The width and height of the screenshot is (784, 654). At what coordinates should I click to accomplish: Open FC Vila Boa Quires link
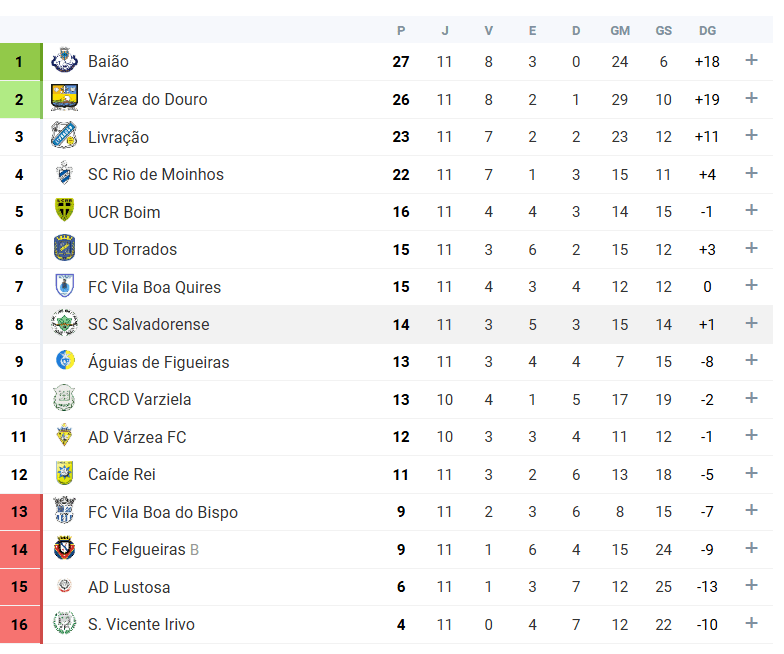point(154,287)
